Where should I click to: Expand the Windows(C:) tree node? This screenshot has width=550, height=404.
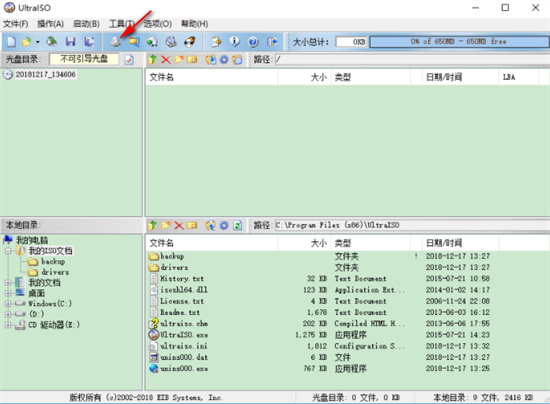coord(8,303)
